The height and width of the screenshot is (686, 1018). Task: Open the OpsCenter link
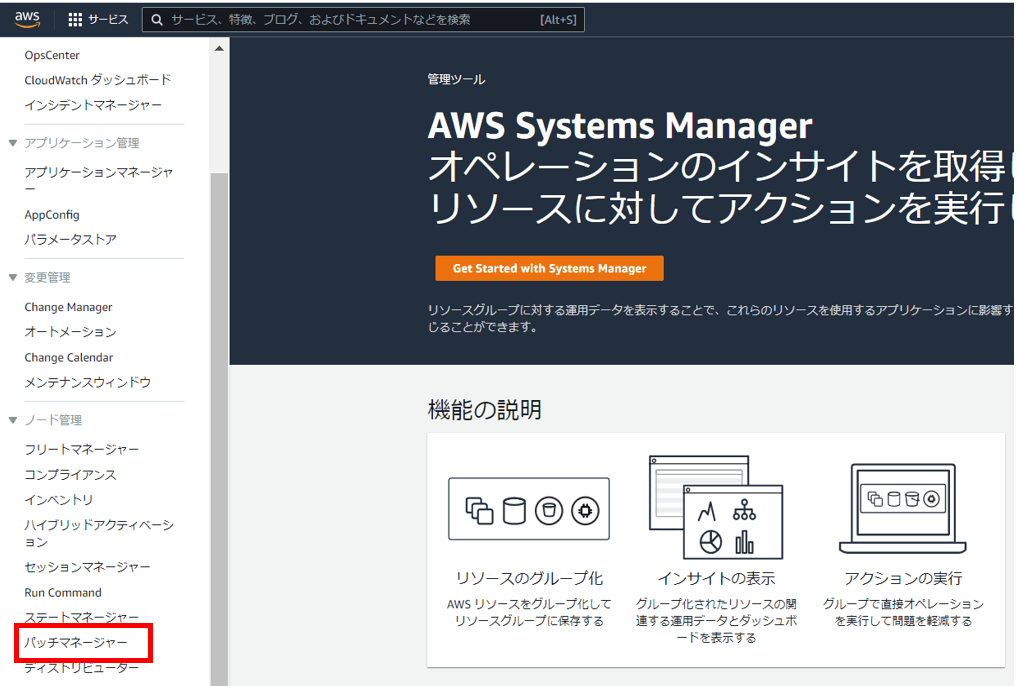[52, 55]
